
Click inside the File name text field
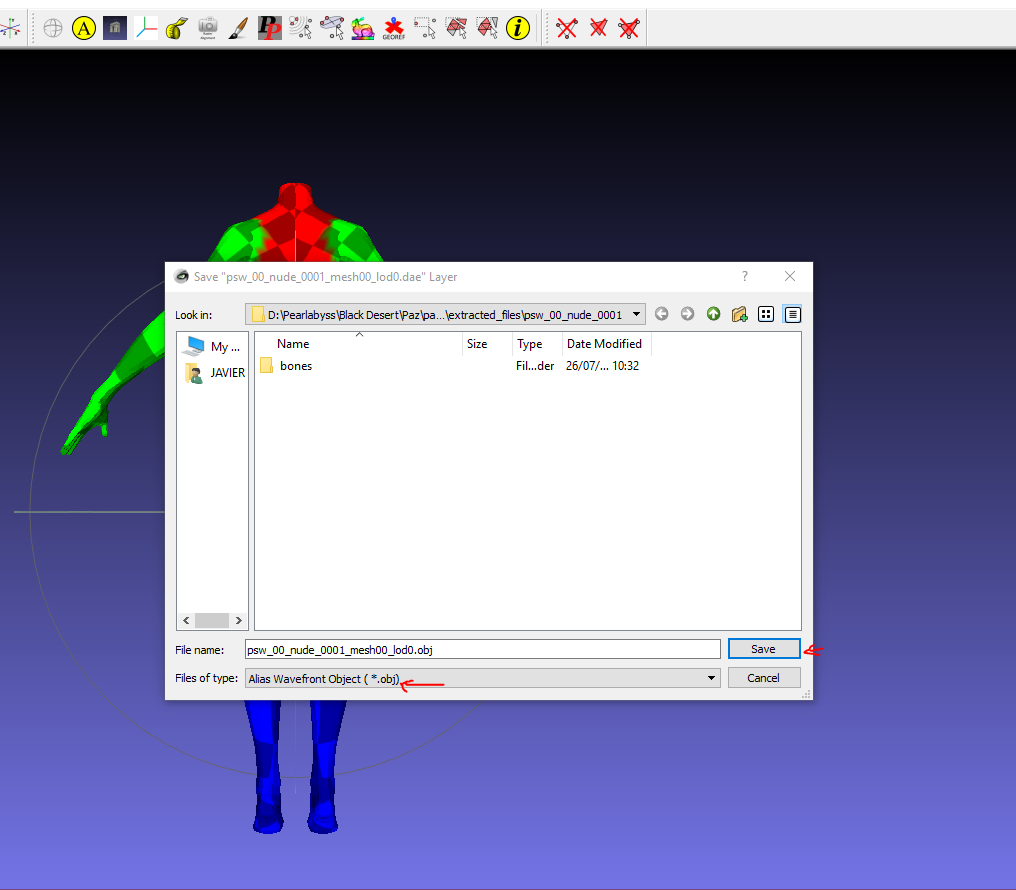coord(482,649)
